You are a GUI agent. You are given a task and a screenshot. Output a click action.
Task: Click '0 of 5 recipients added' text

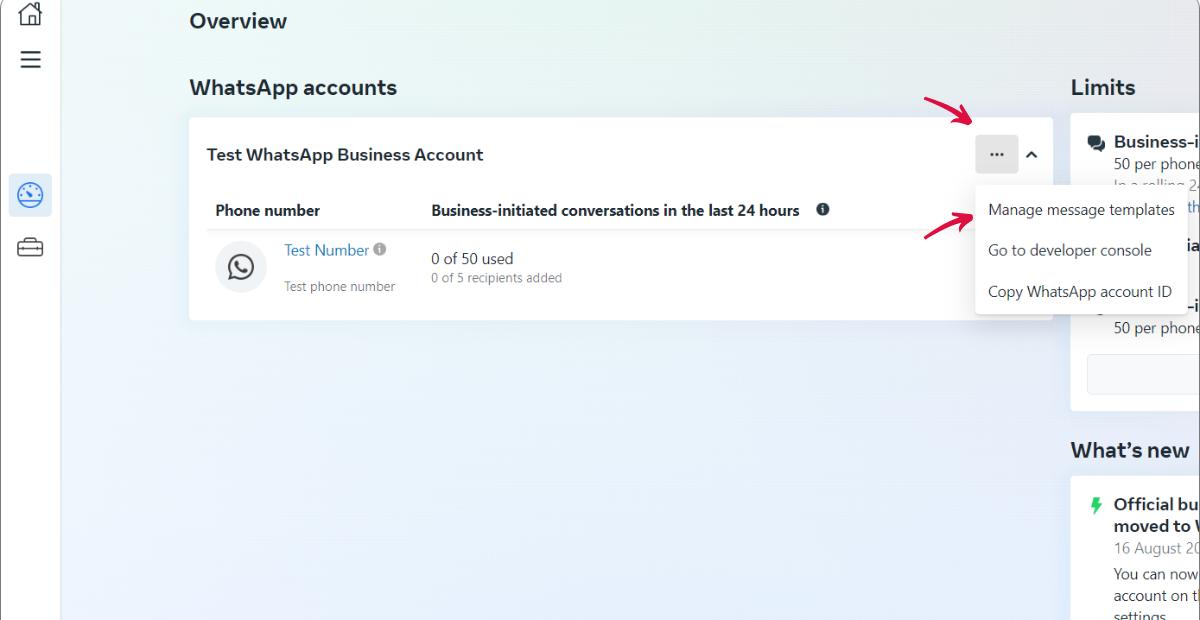tap(497, 278)
